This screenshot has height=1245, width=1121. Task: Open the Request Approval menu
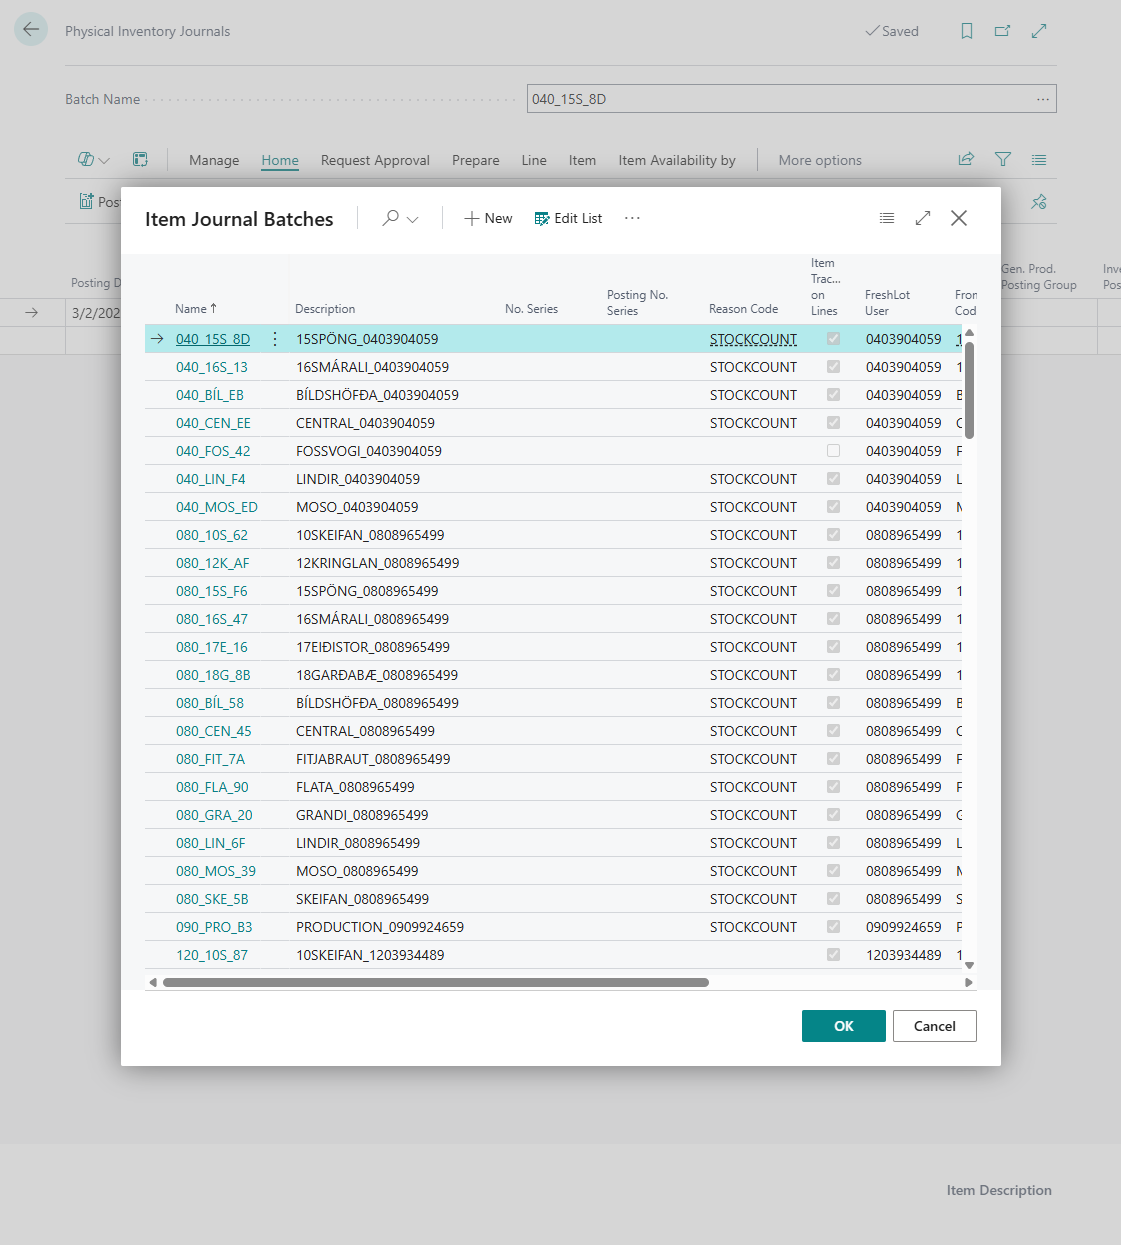click(375, 160)
